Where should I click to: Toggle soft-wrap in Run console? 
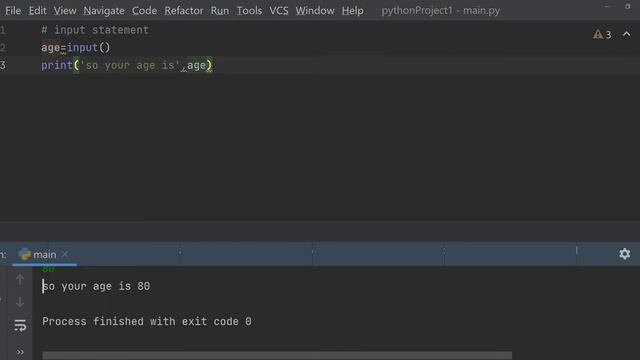coord(20,326)
